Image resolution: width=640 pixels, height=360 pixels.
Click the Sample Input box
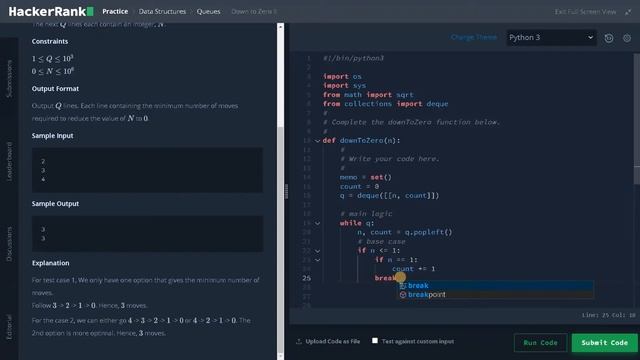click(x=147, y=170)
